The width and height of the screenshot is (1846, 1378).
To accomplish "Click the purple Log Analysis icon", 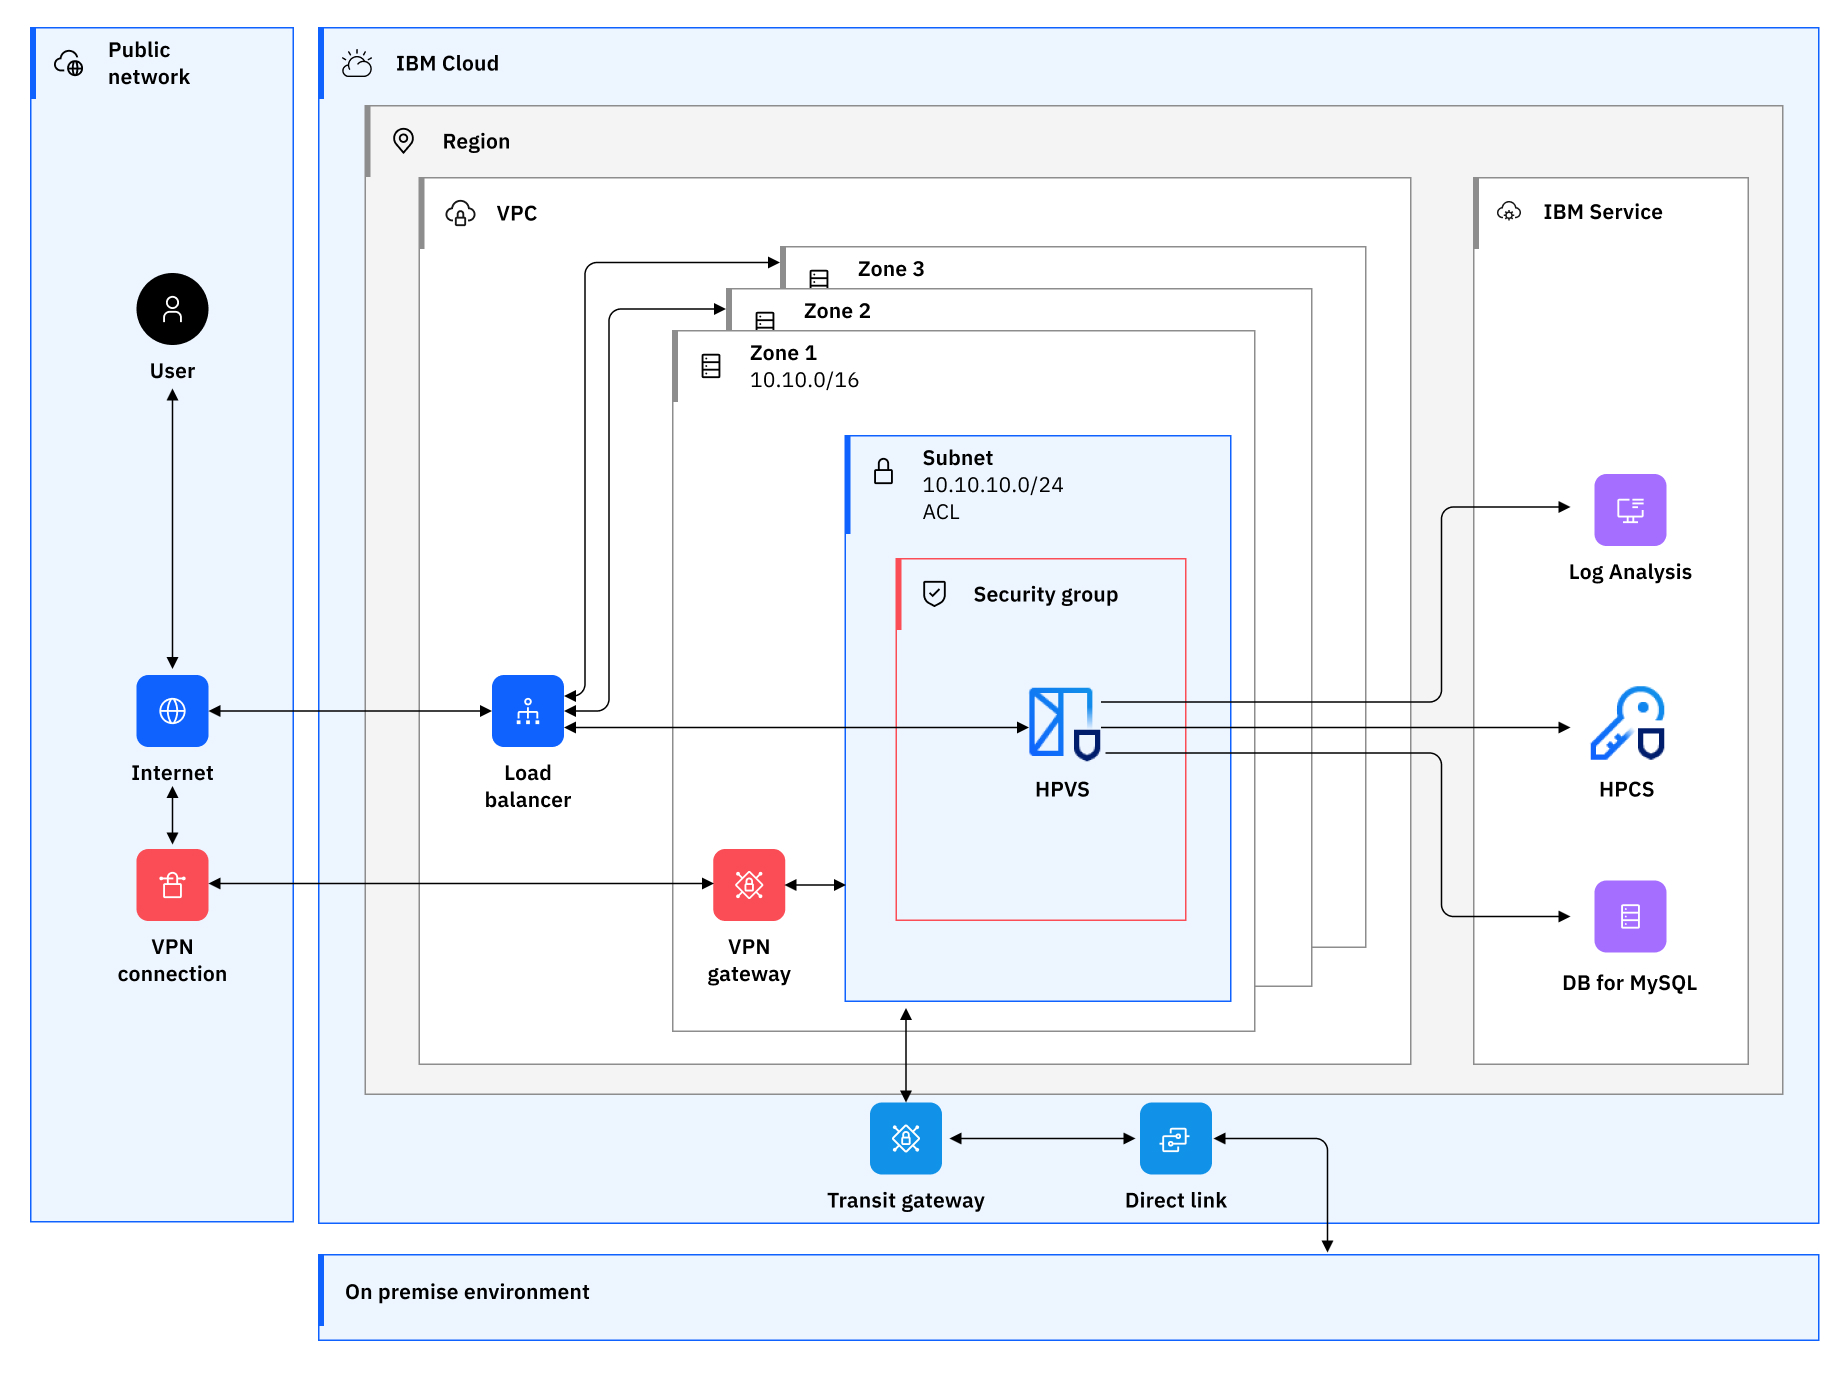I will coord(1630,510).
